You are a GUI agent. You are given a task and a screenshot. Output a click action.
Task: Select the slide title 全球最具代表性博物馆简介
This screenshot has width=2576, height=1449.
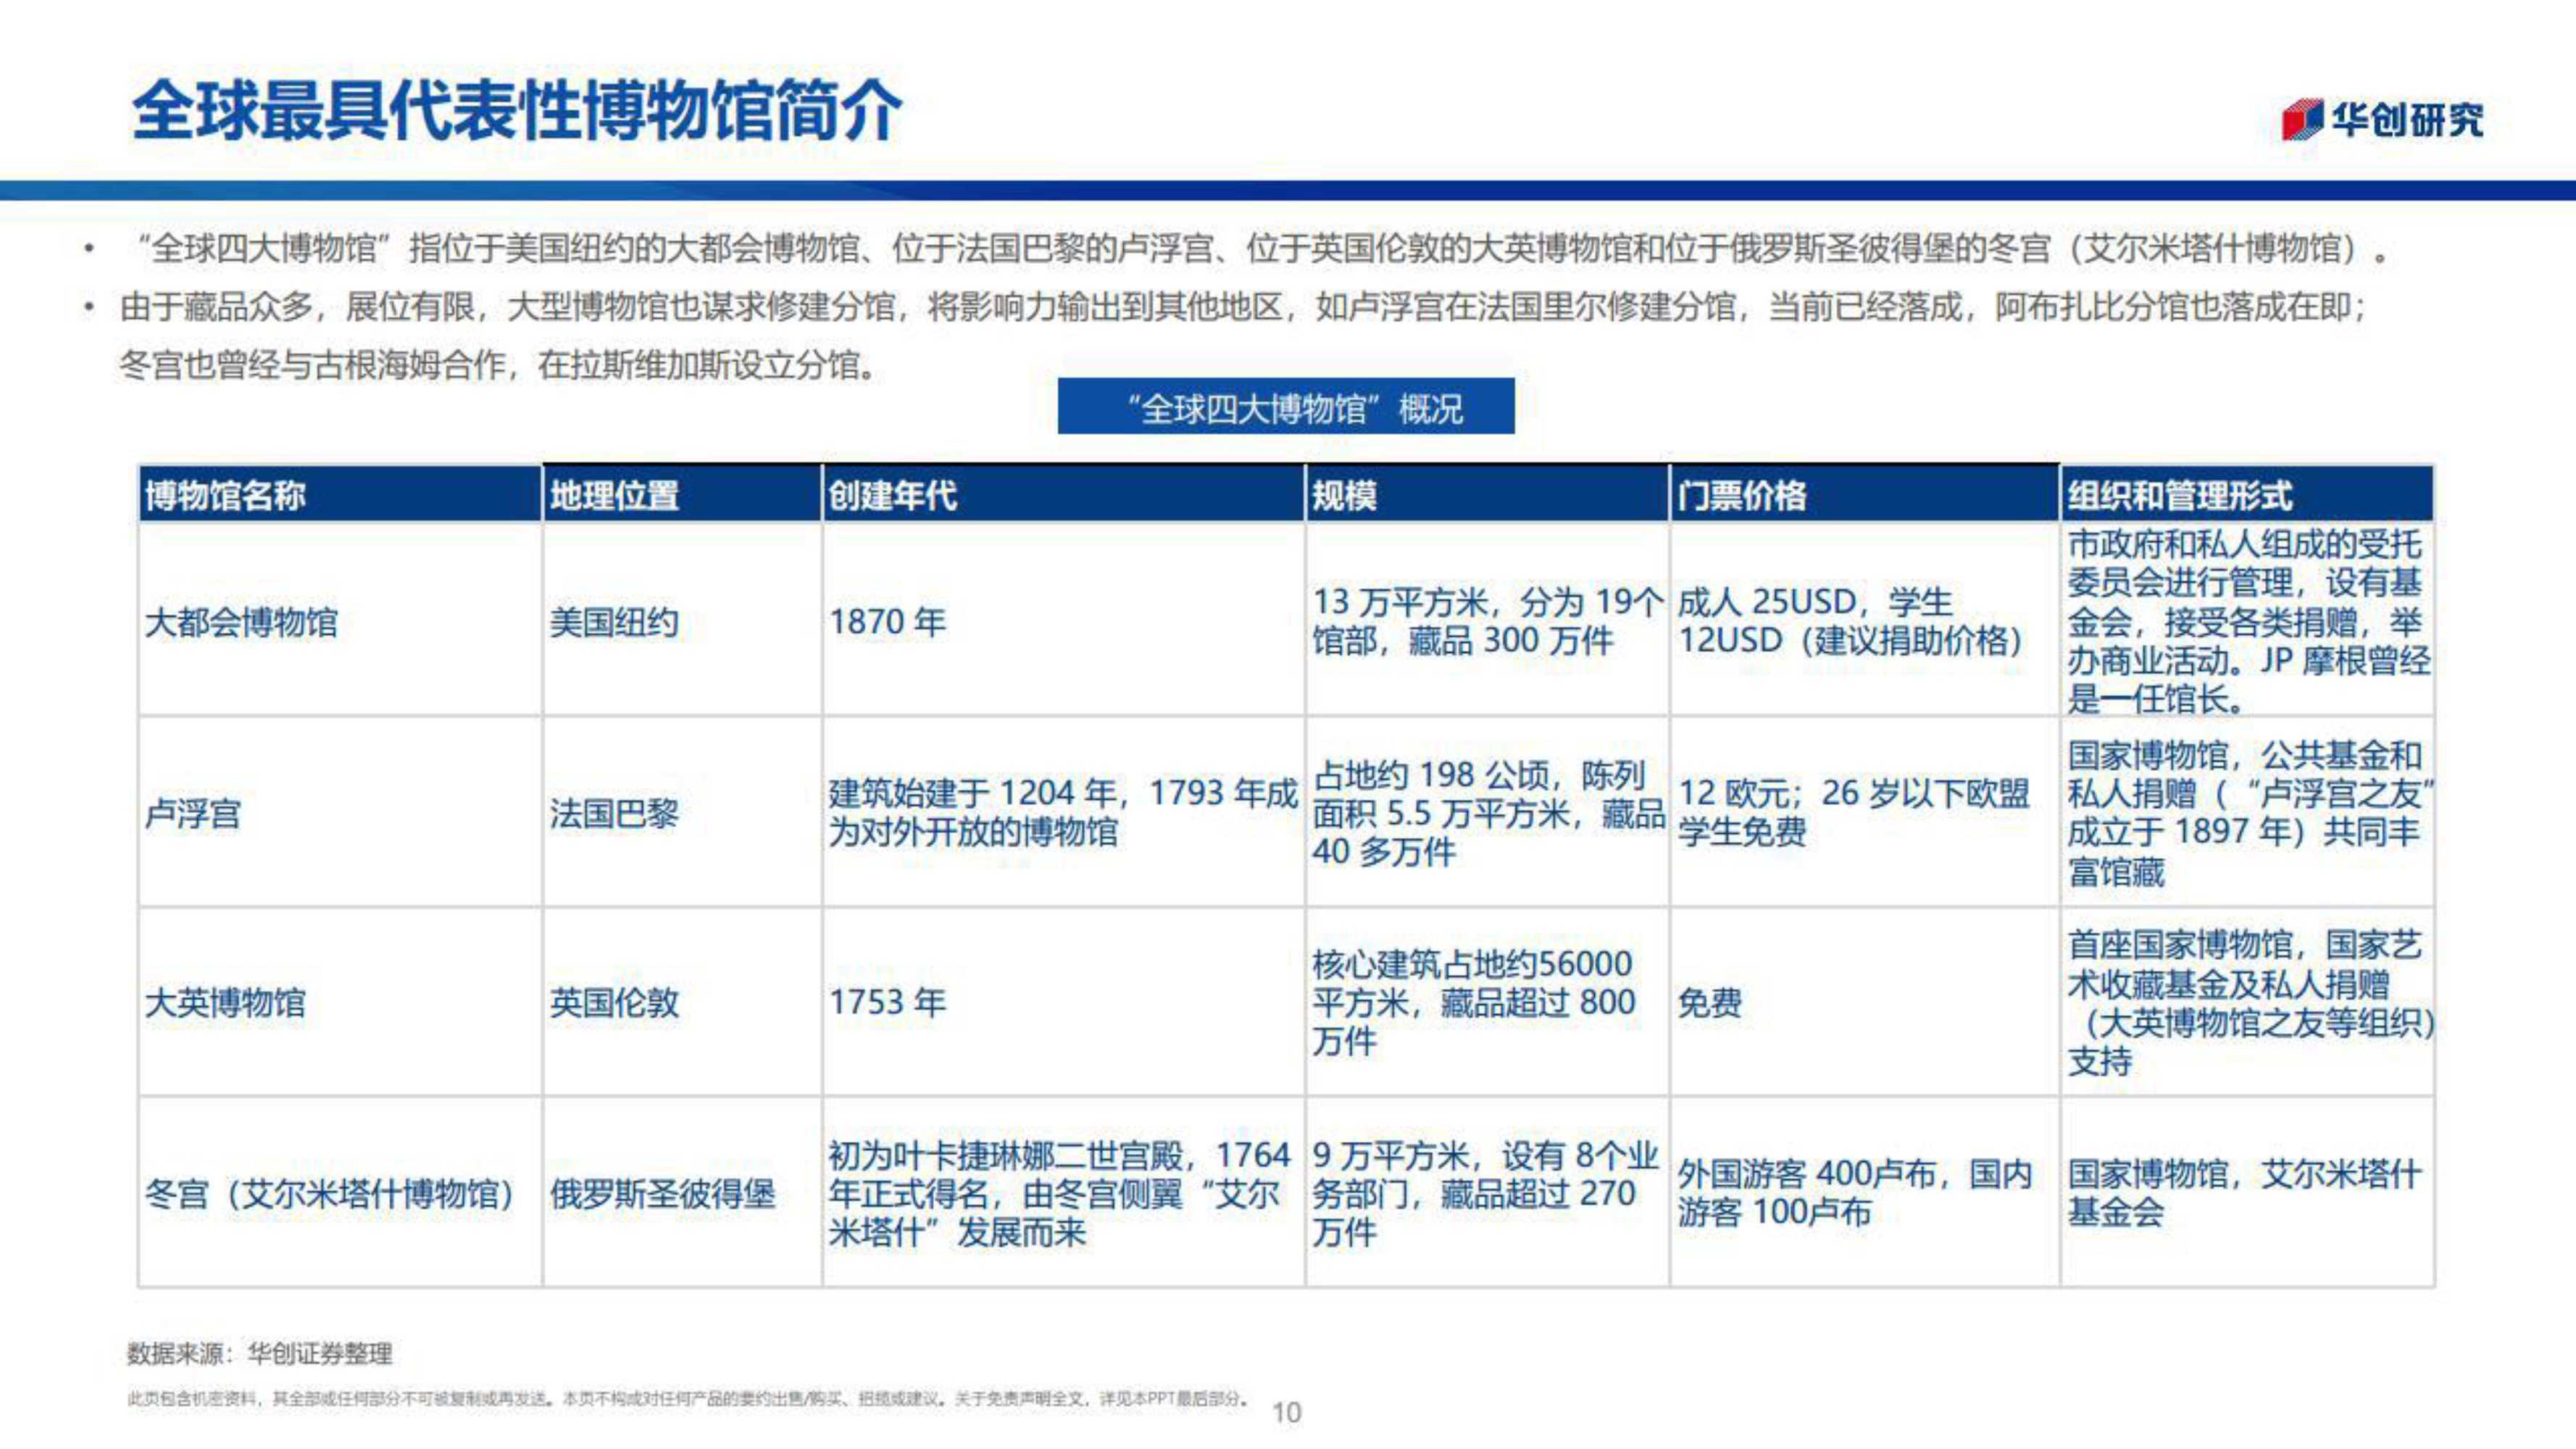[x=517, y=109]
